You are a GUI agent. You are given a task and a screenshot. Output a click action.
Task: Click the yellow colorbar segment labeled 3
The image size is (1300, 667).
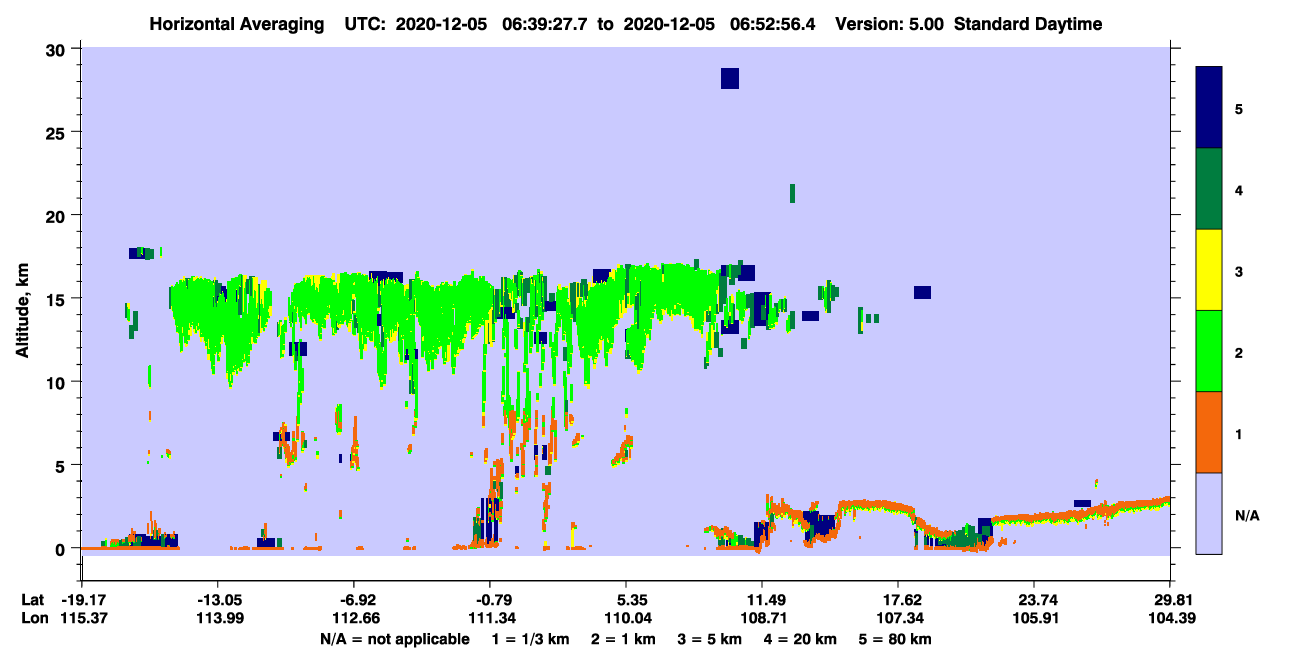(x=1209, y=270)
